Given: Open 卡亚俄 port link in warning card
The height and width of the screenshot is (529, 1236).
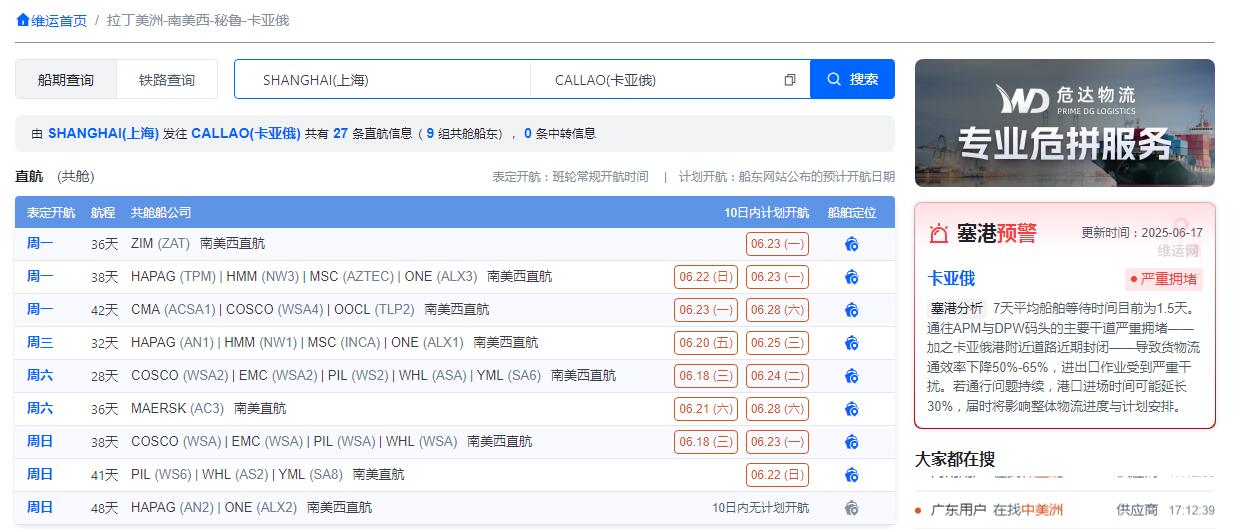Looking at the screenshot, I should click(951, 278).
